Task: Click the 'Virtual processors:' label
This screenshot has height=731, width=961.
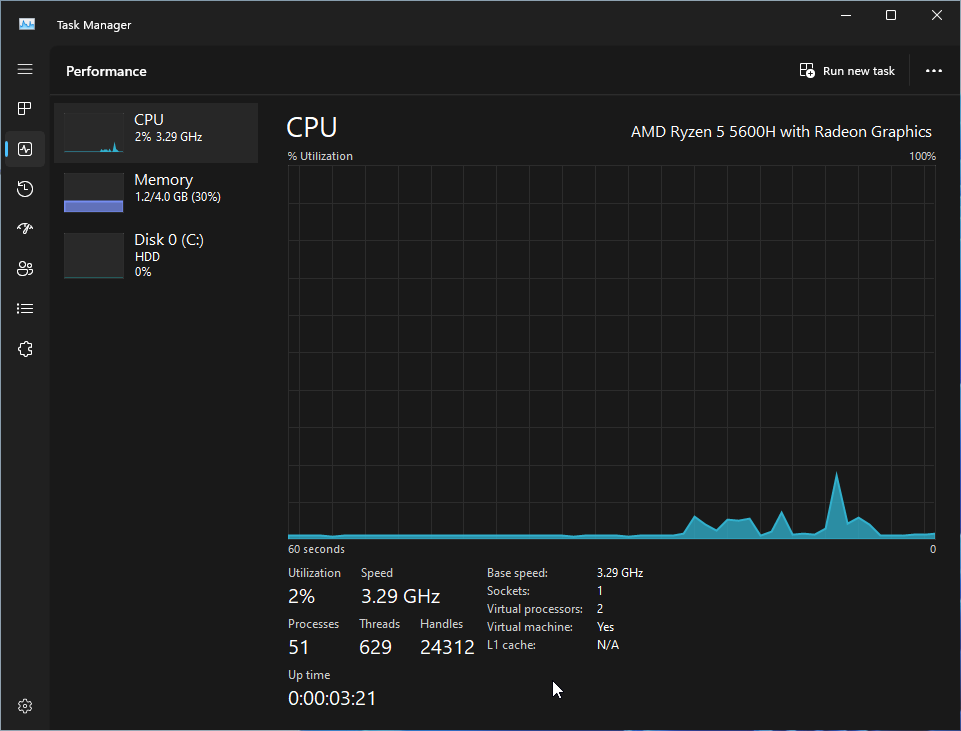Action: click(534, 609)
